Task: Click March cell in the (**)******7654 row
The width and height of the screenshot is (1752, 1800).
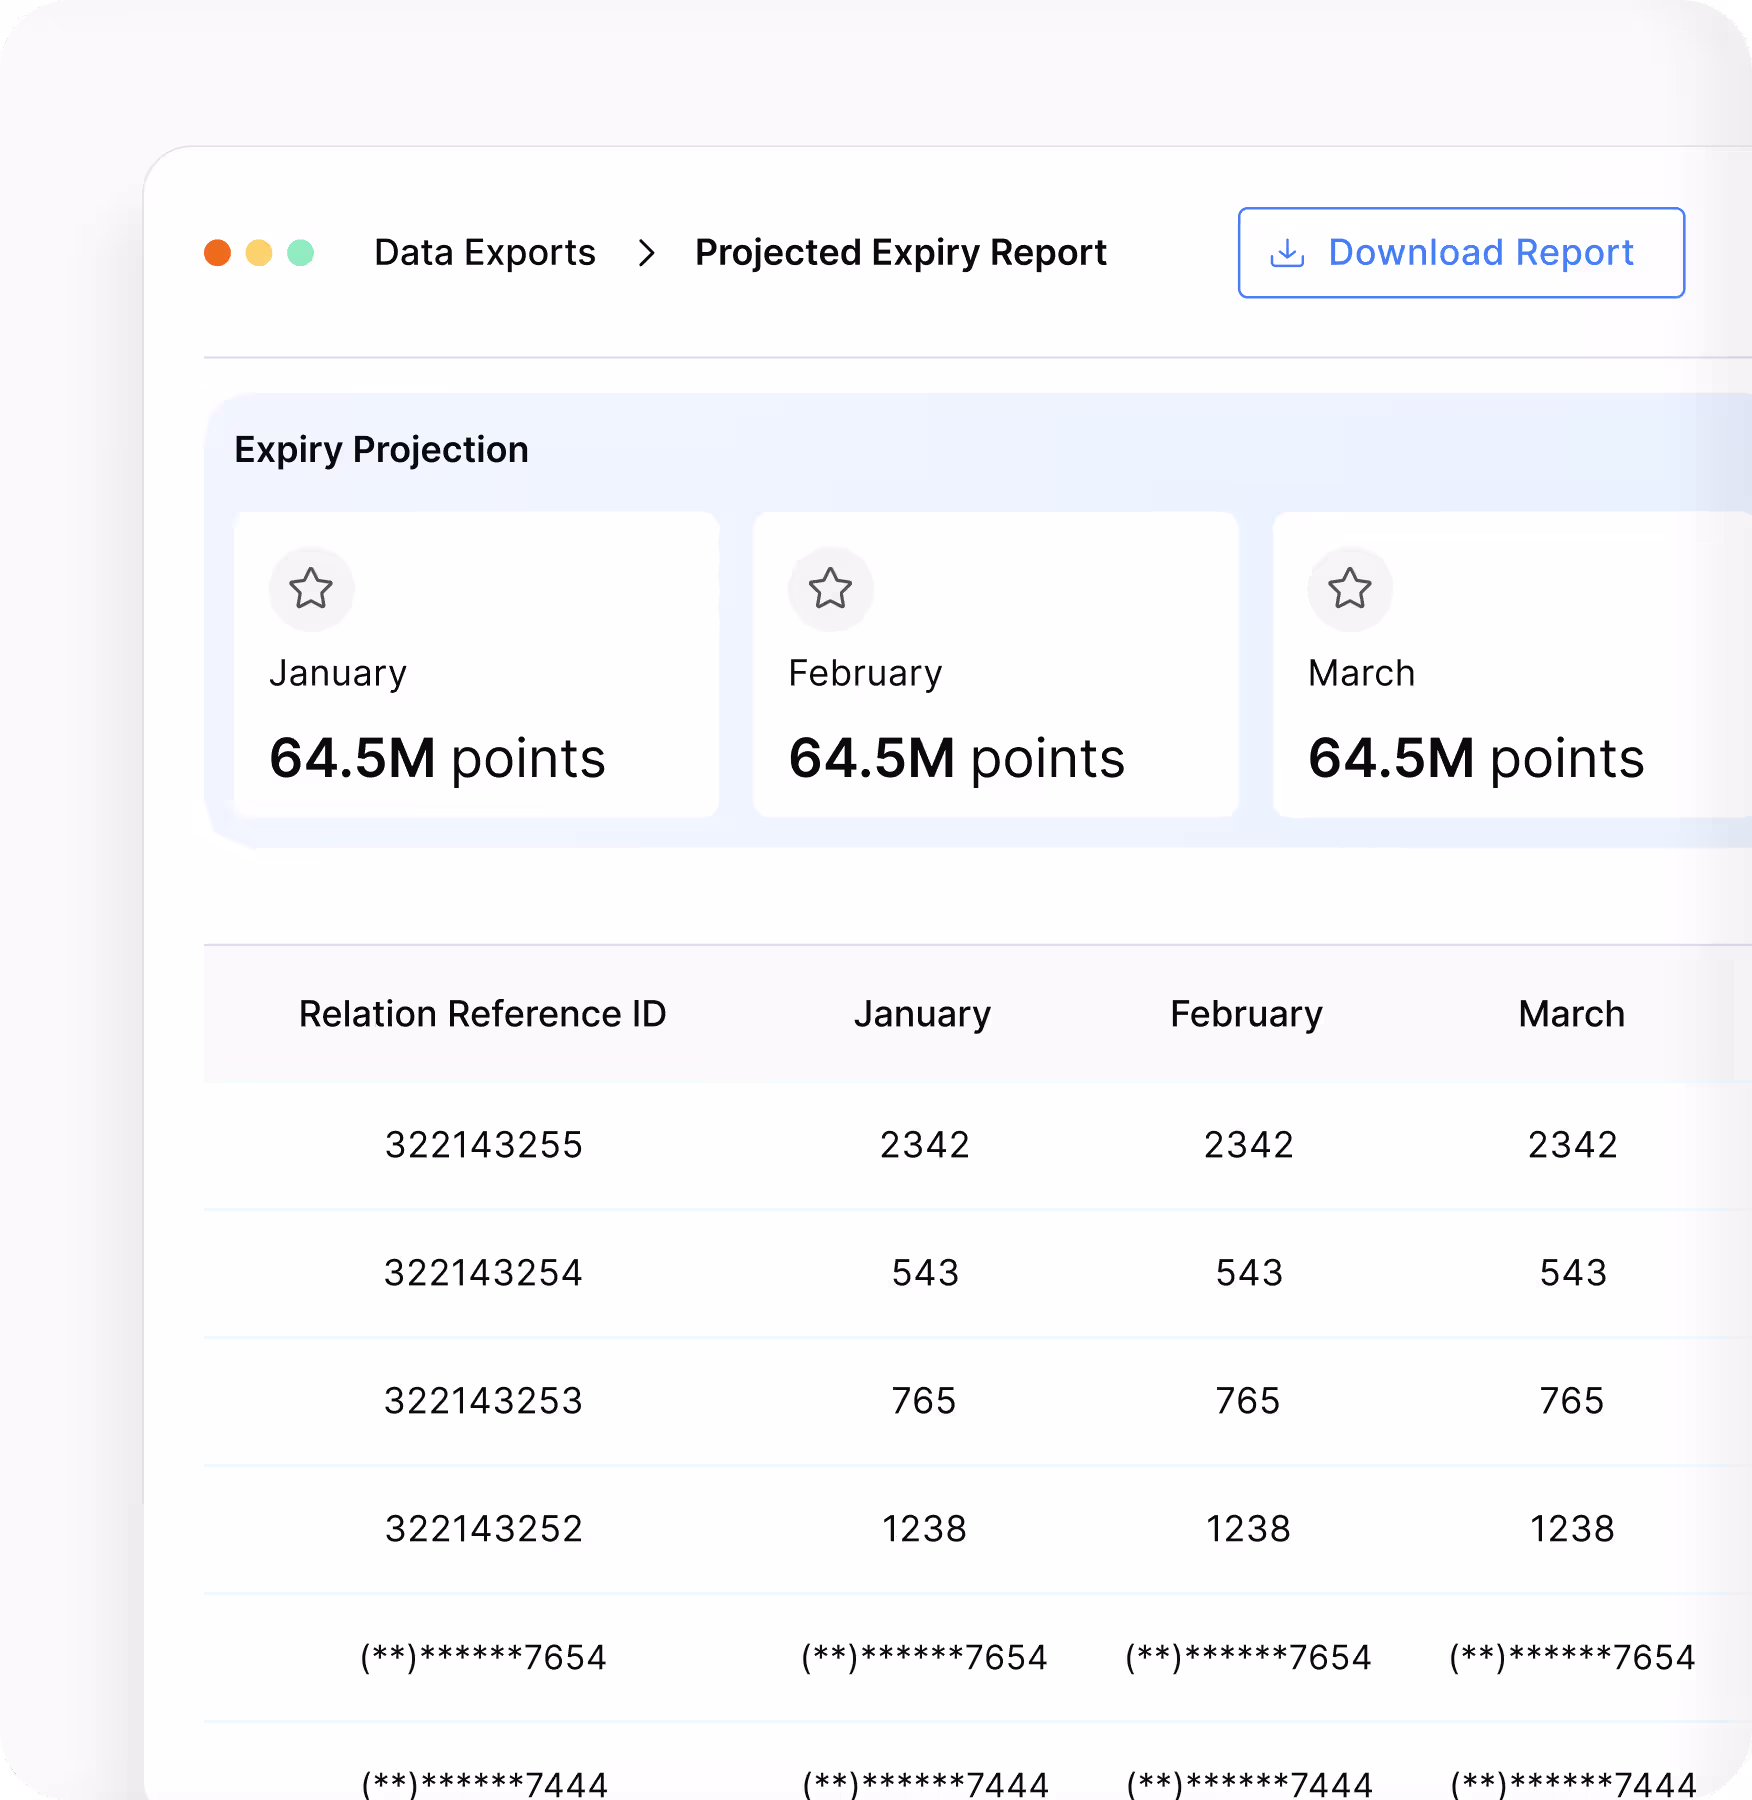Action: click(x=1572, y=1657)
